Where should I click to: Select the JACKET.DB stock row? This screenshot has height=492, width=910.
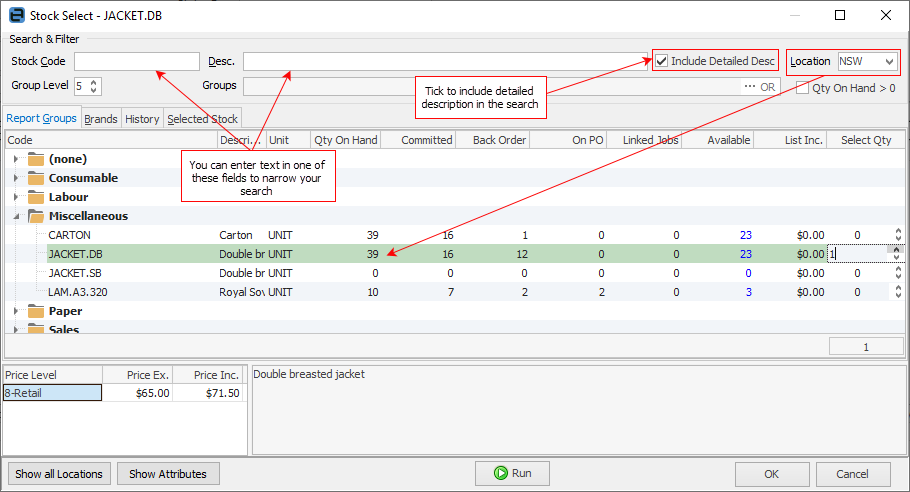[x=456, y=254]
